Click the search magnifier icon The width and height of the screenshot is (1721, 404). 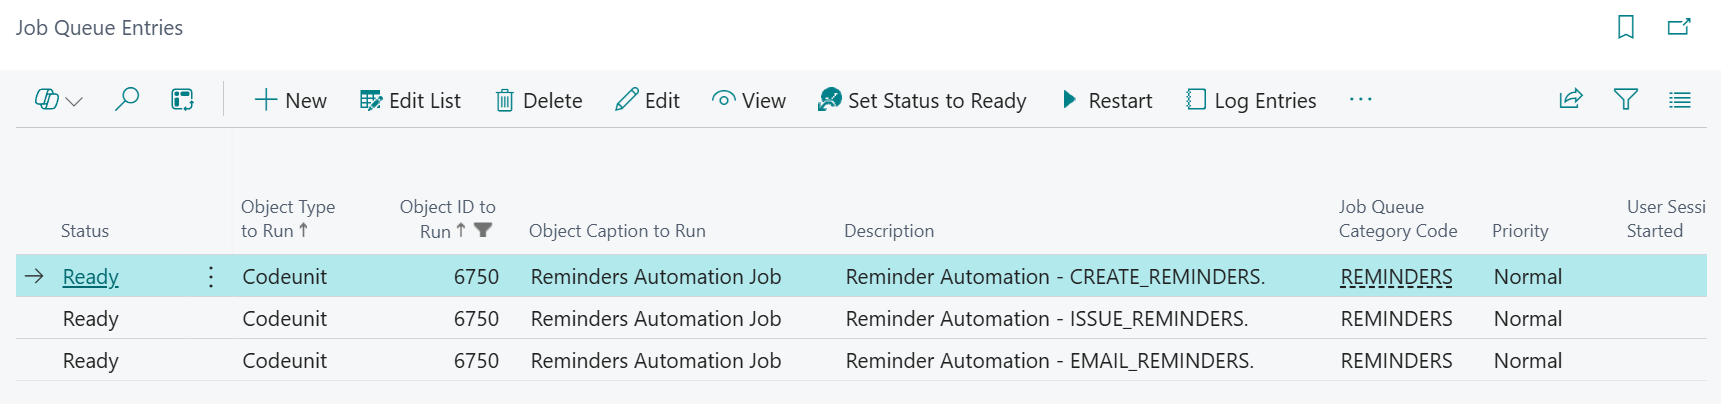tap(127, 99)
